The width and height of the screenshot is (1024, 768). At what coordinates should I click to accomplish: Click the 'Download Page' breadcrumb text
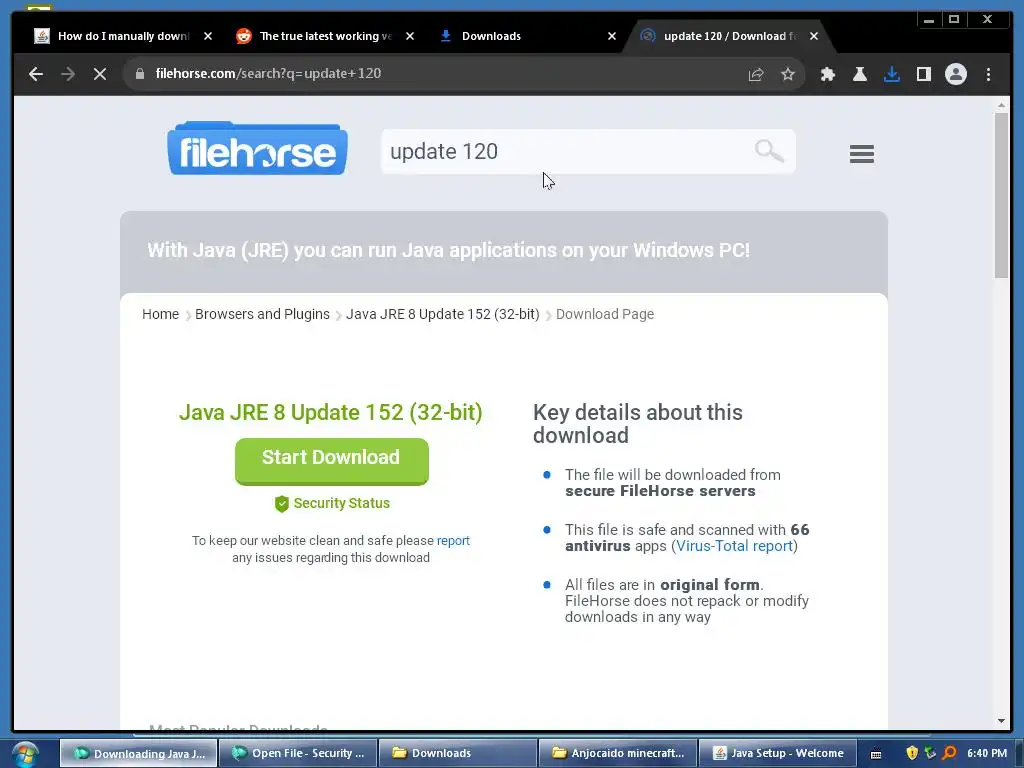605,314
